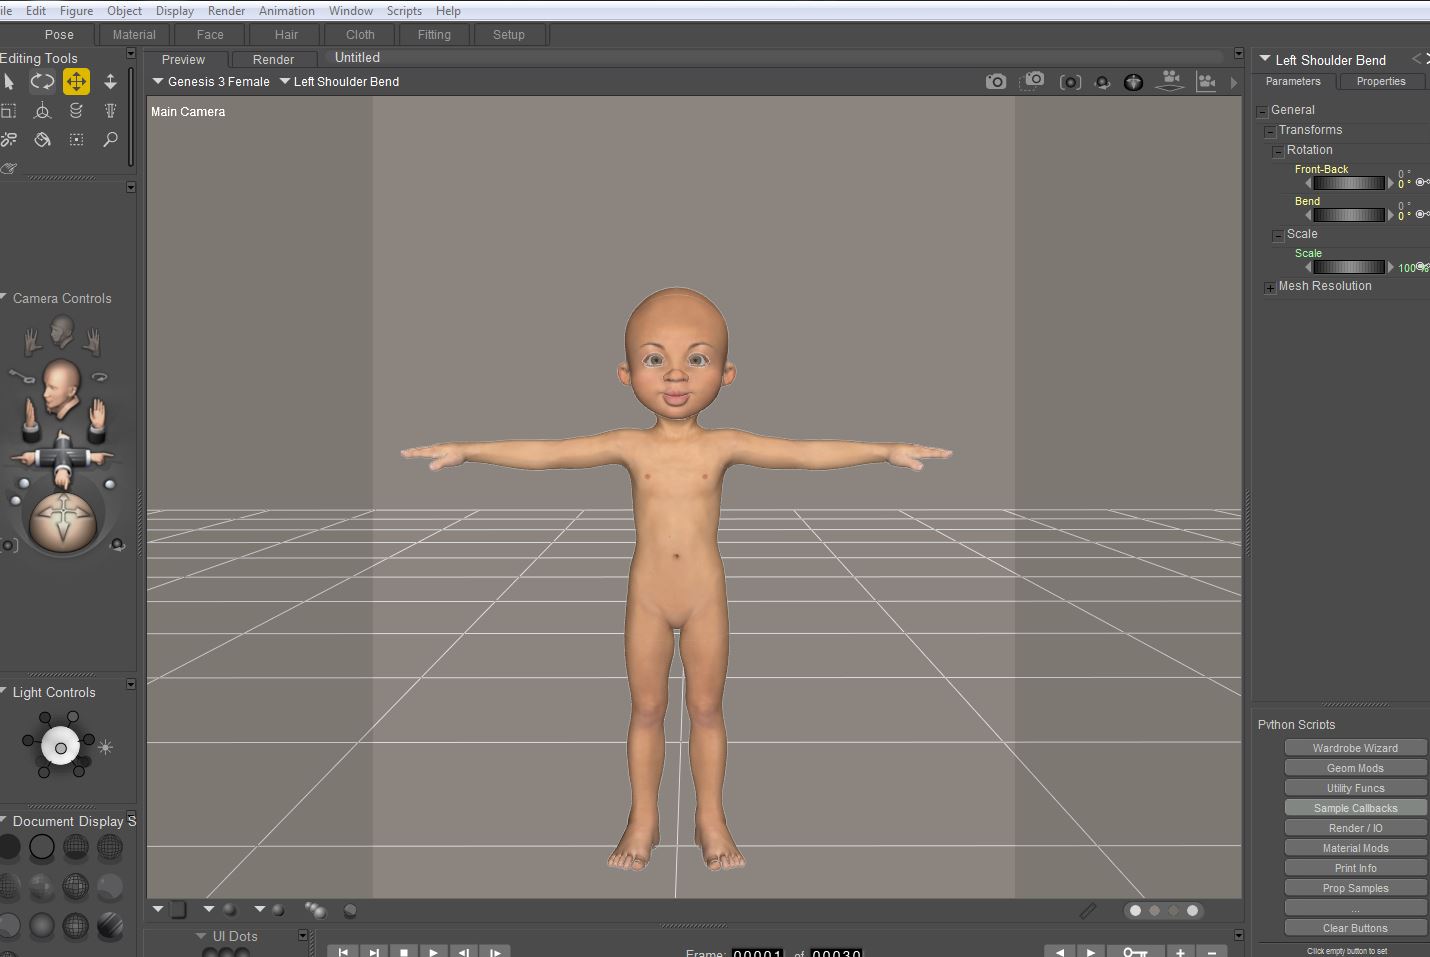Click the Area Render camera icon

(1033, 81)
